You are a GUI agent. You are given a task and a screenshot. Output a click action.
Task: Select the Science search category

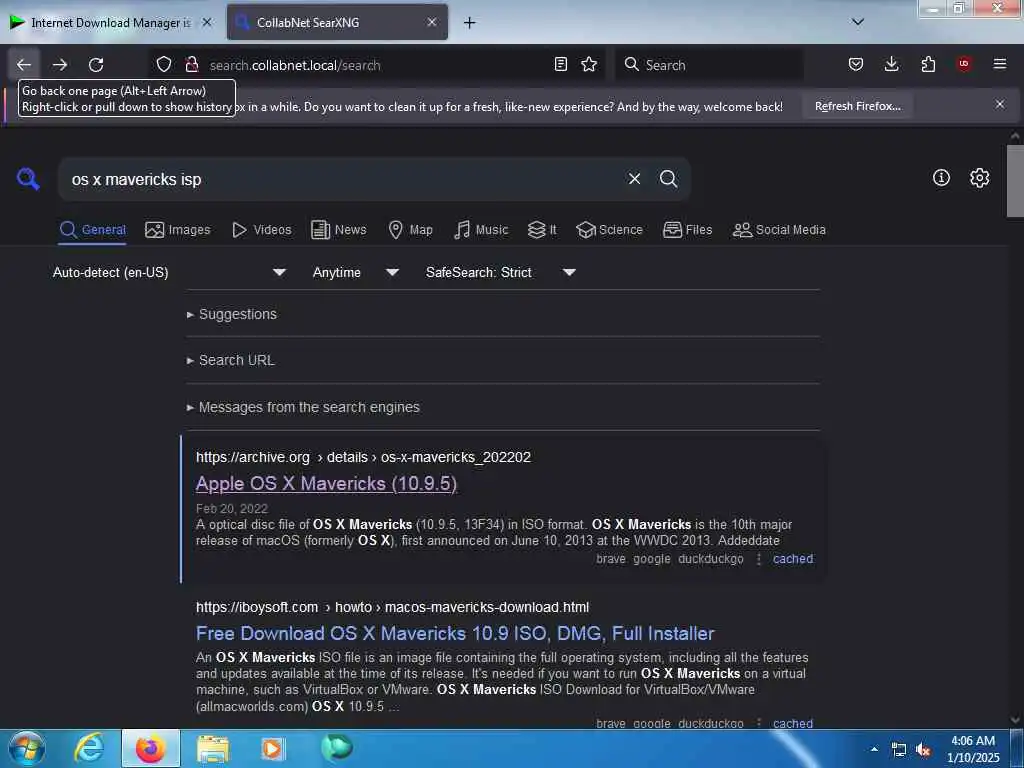click(x=609, y=230)
